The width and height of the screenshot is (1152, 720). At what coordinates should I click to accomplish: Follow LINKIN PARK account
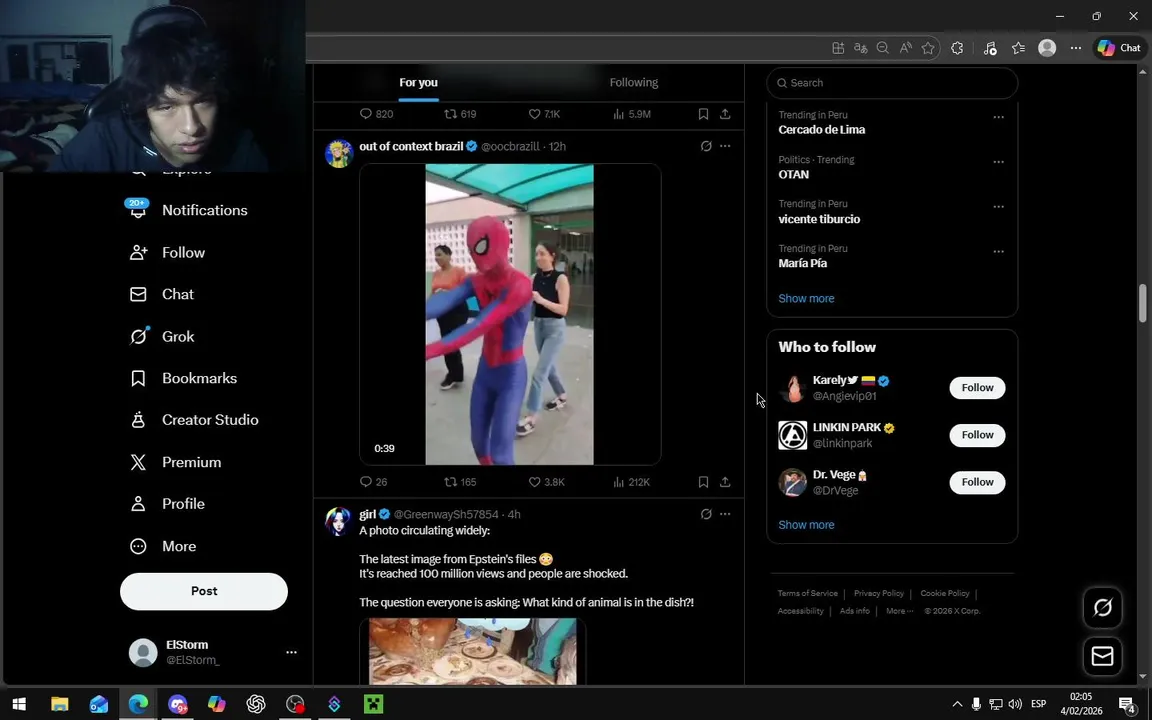pyautogui.click(x=977, y=435)
